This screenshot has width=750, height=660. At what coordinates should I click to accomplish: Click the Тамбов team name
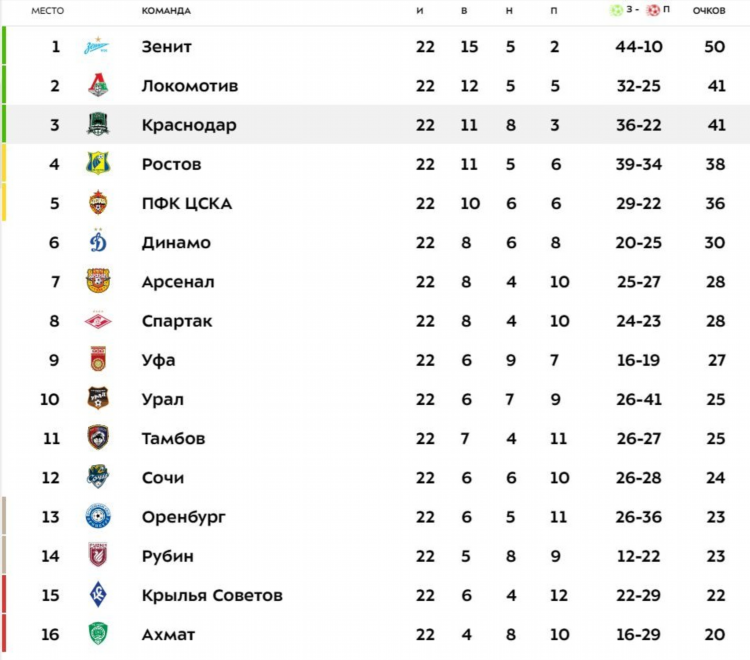(x=173, y=439)
